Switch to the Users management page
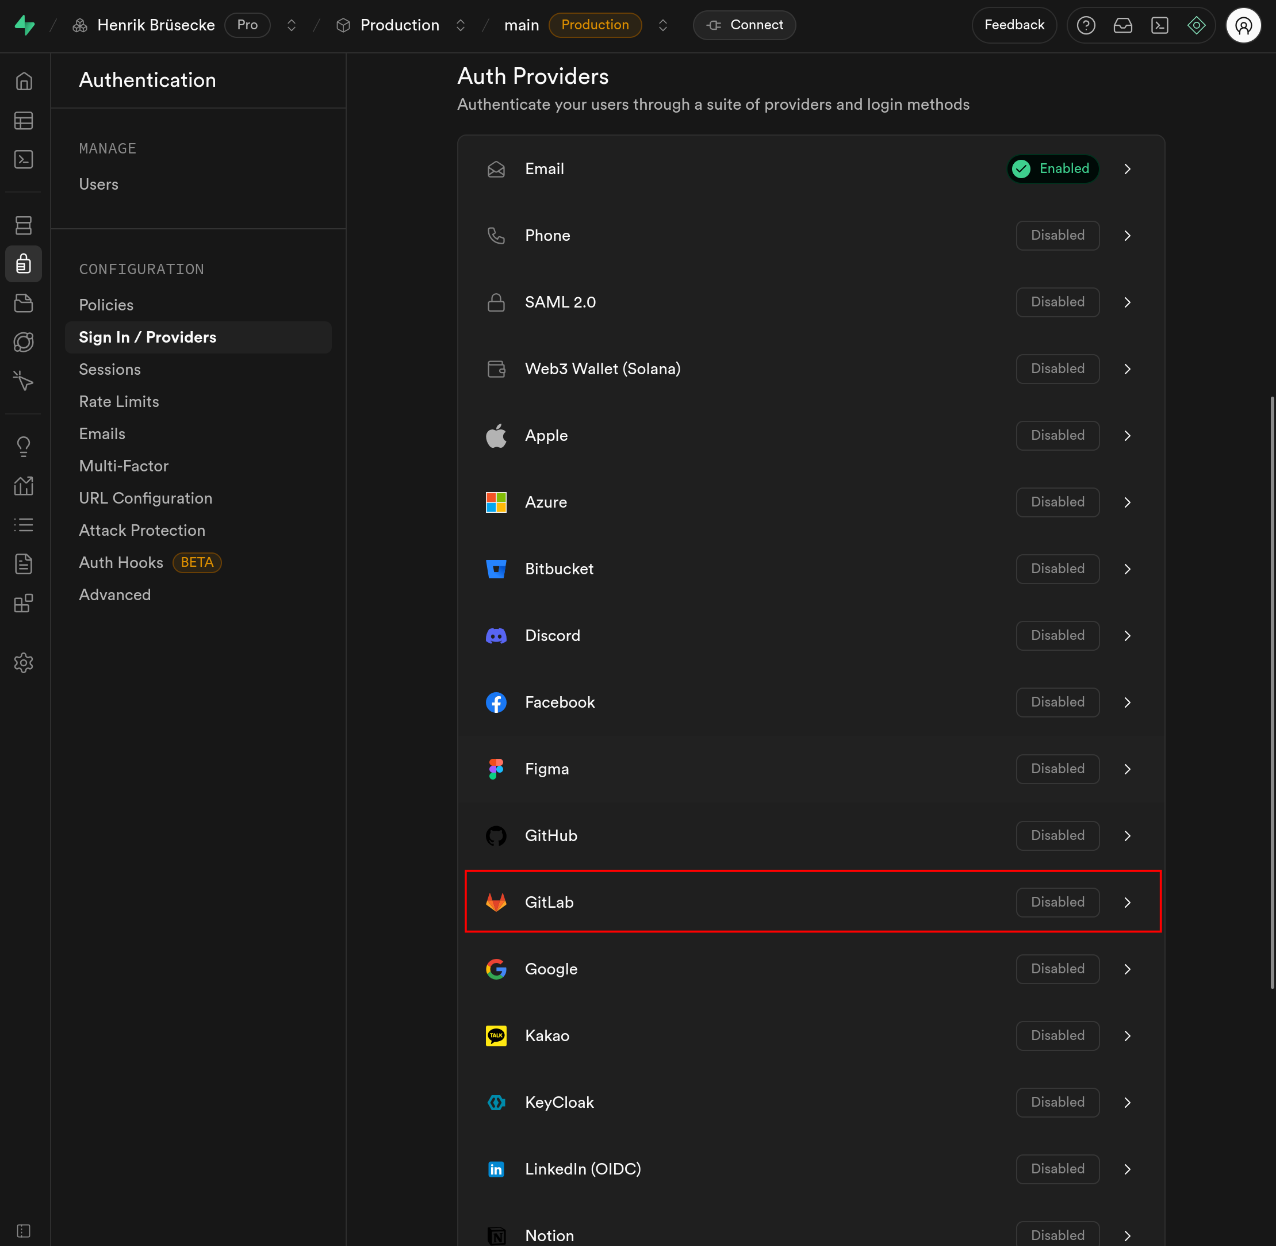The image size is (1276, 1246). [x=98, y=184]
